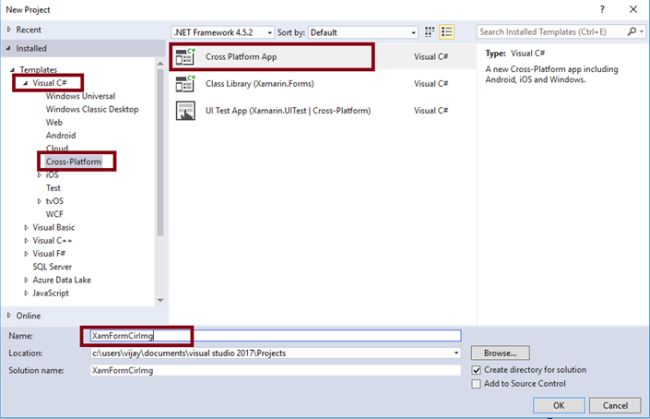Screen dimensions: 650x419
Task: Select Windows Universal template category
Action: pyautogui.click(x=80, y=96)
